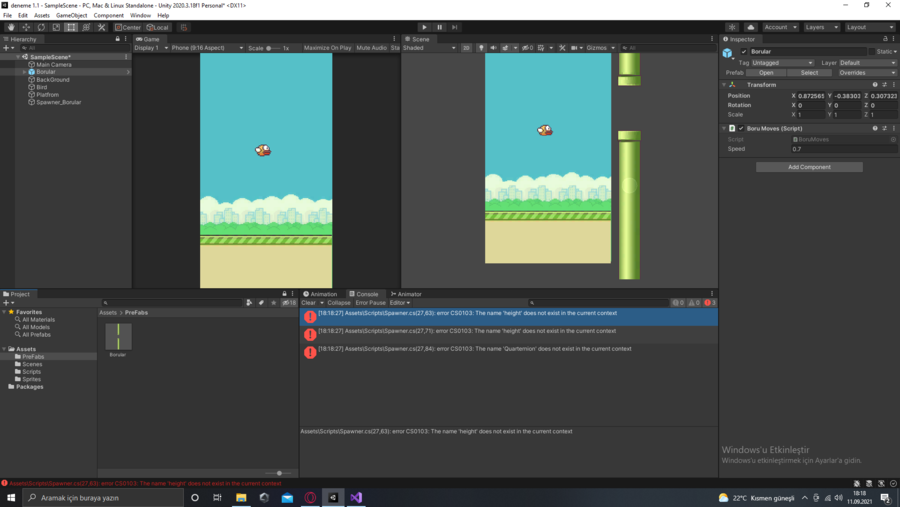900x507 pixels.
Task: Open Scene component editor tools icon
Action: coord(562,48)
